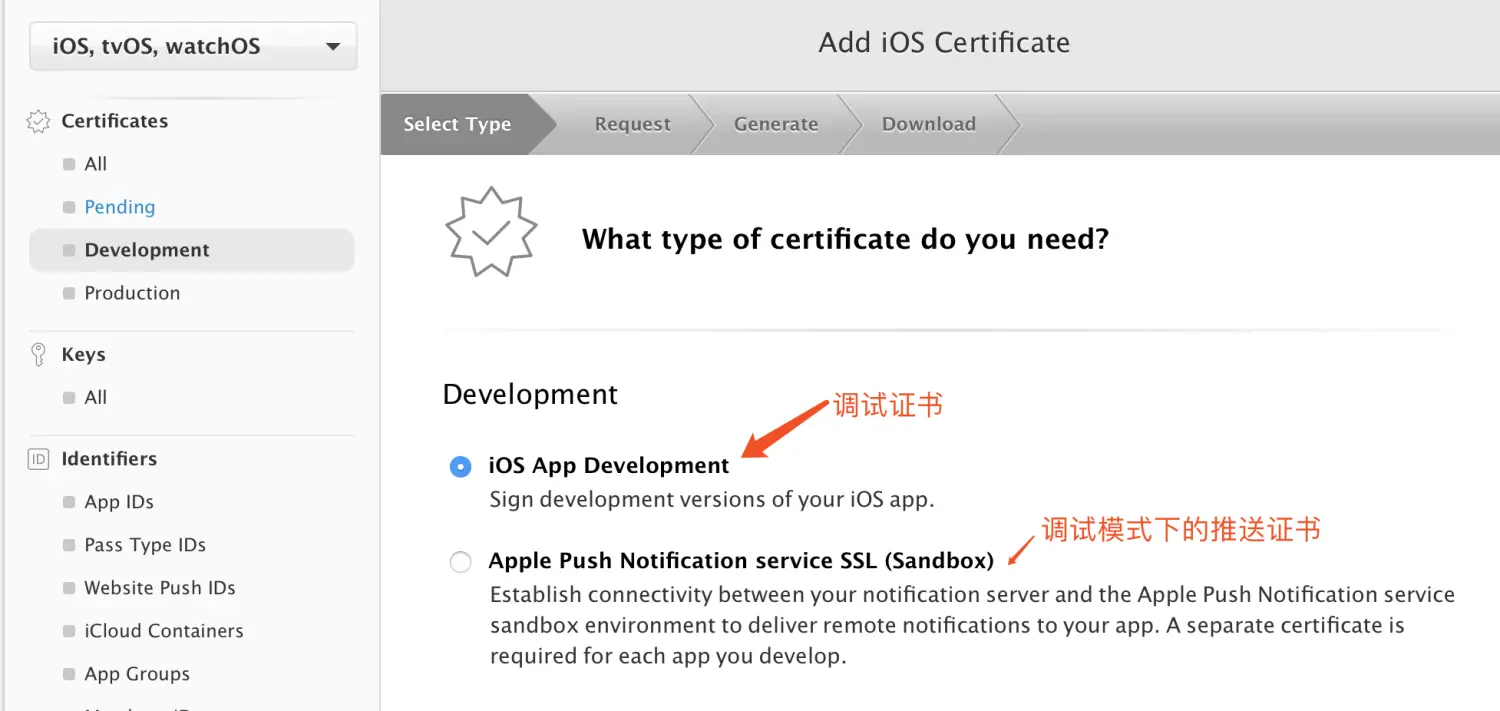Click Apple Push Notification service SSL (Sandbox) label
The image size is (1500, 711).
coord(741,561)
